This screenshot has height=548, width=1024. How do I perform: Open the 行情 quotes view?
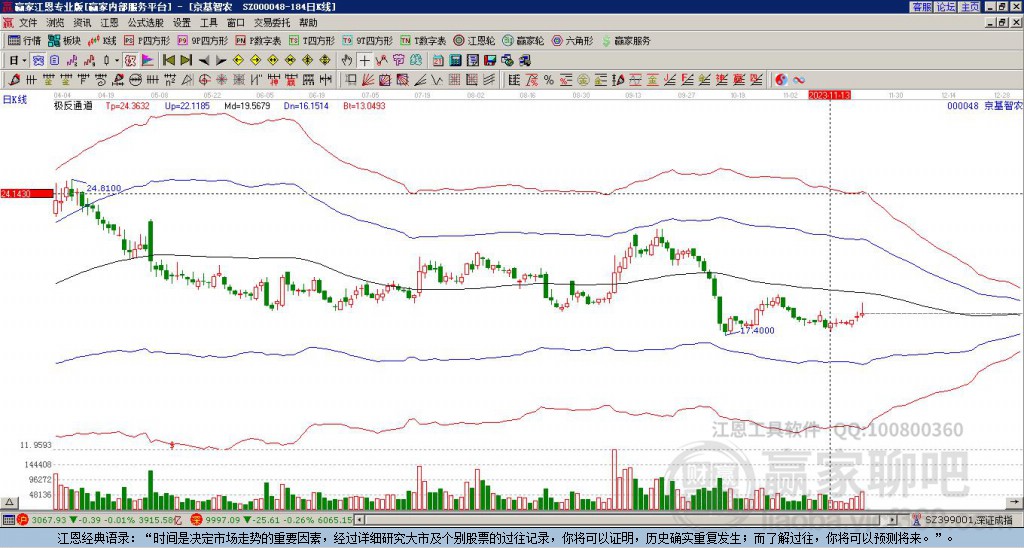point(25,40)
